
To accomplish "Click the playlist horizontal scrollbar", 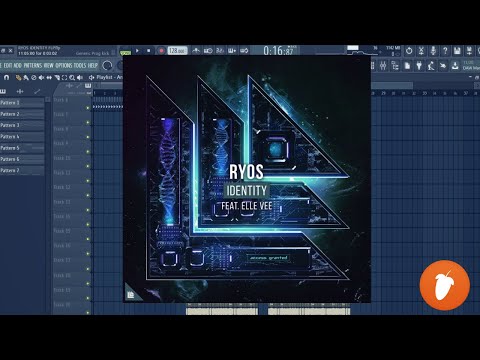I will pos(392,86).
